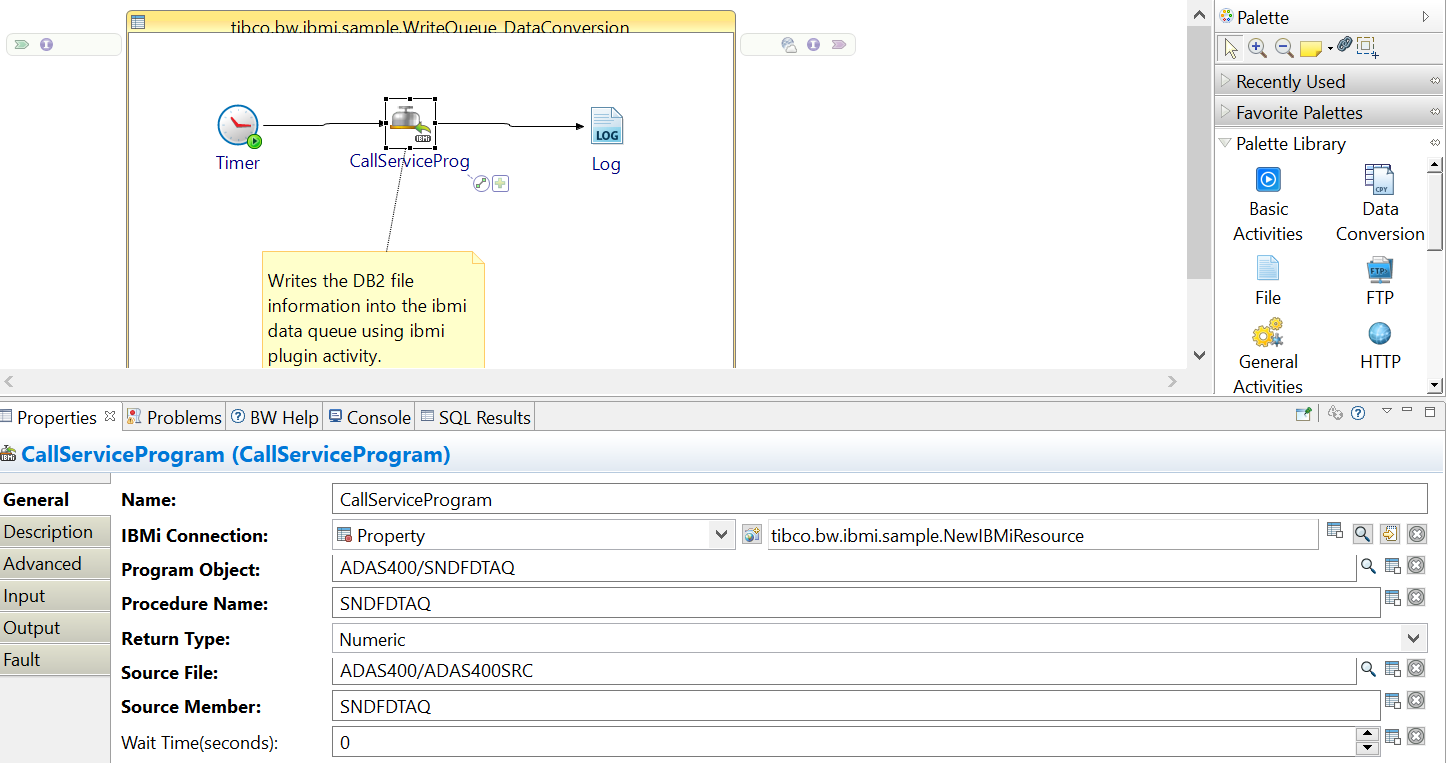Image resolution: width=1446 pixels, height=763 pixels.
Task: Open the Advanced properties side tab
Action: [42, 564]
